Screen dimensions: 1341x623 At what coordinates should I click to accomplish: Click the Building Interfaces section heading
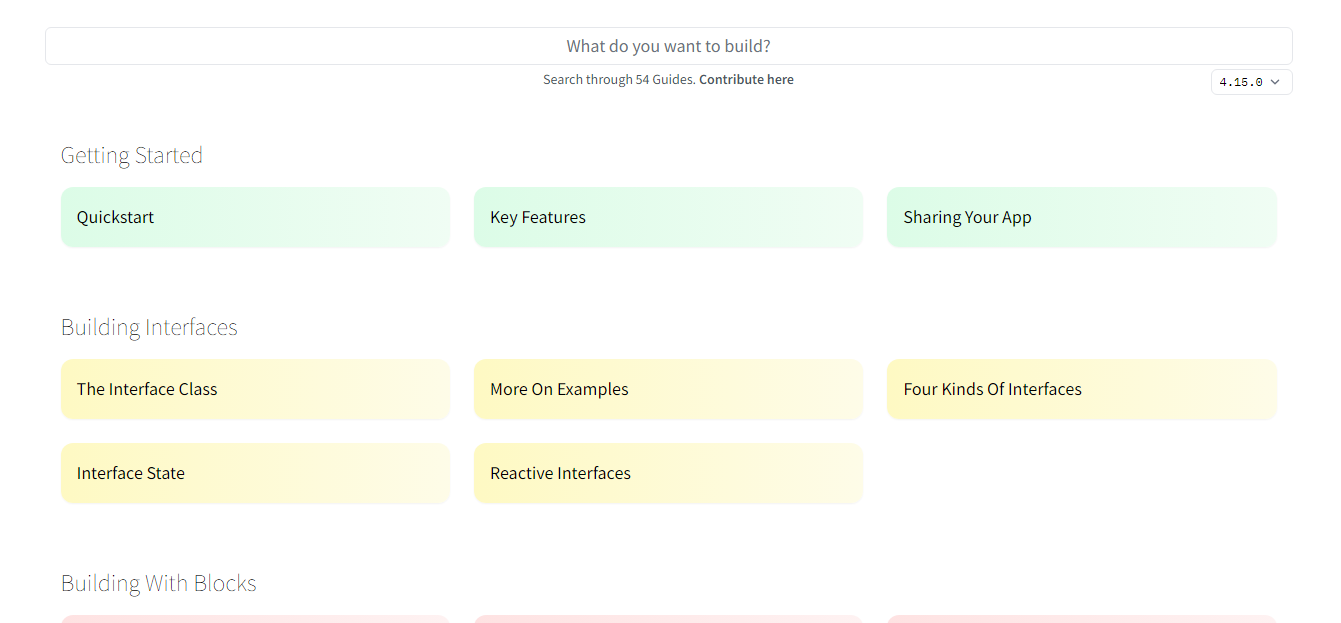tap(149, 327)
